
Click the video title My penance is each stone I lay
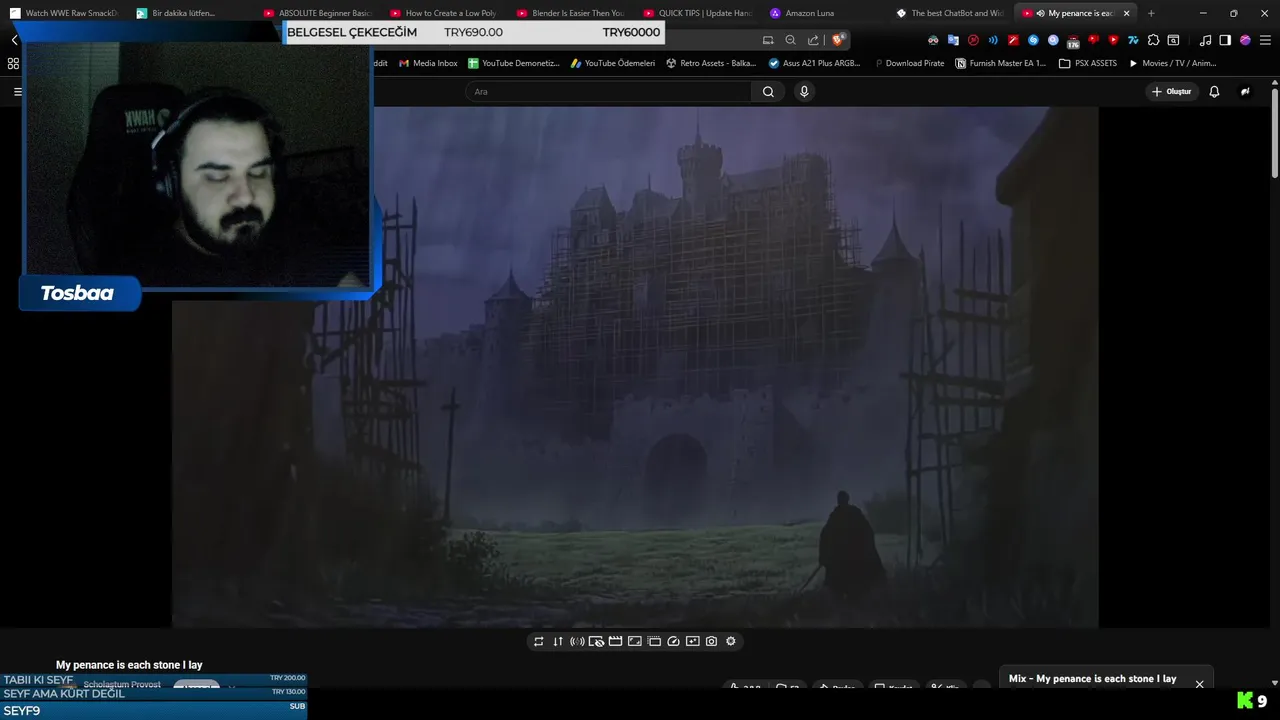(x=129, y=665)
